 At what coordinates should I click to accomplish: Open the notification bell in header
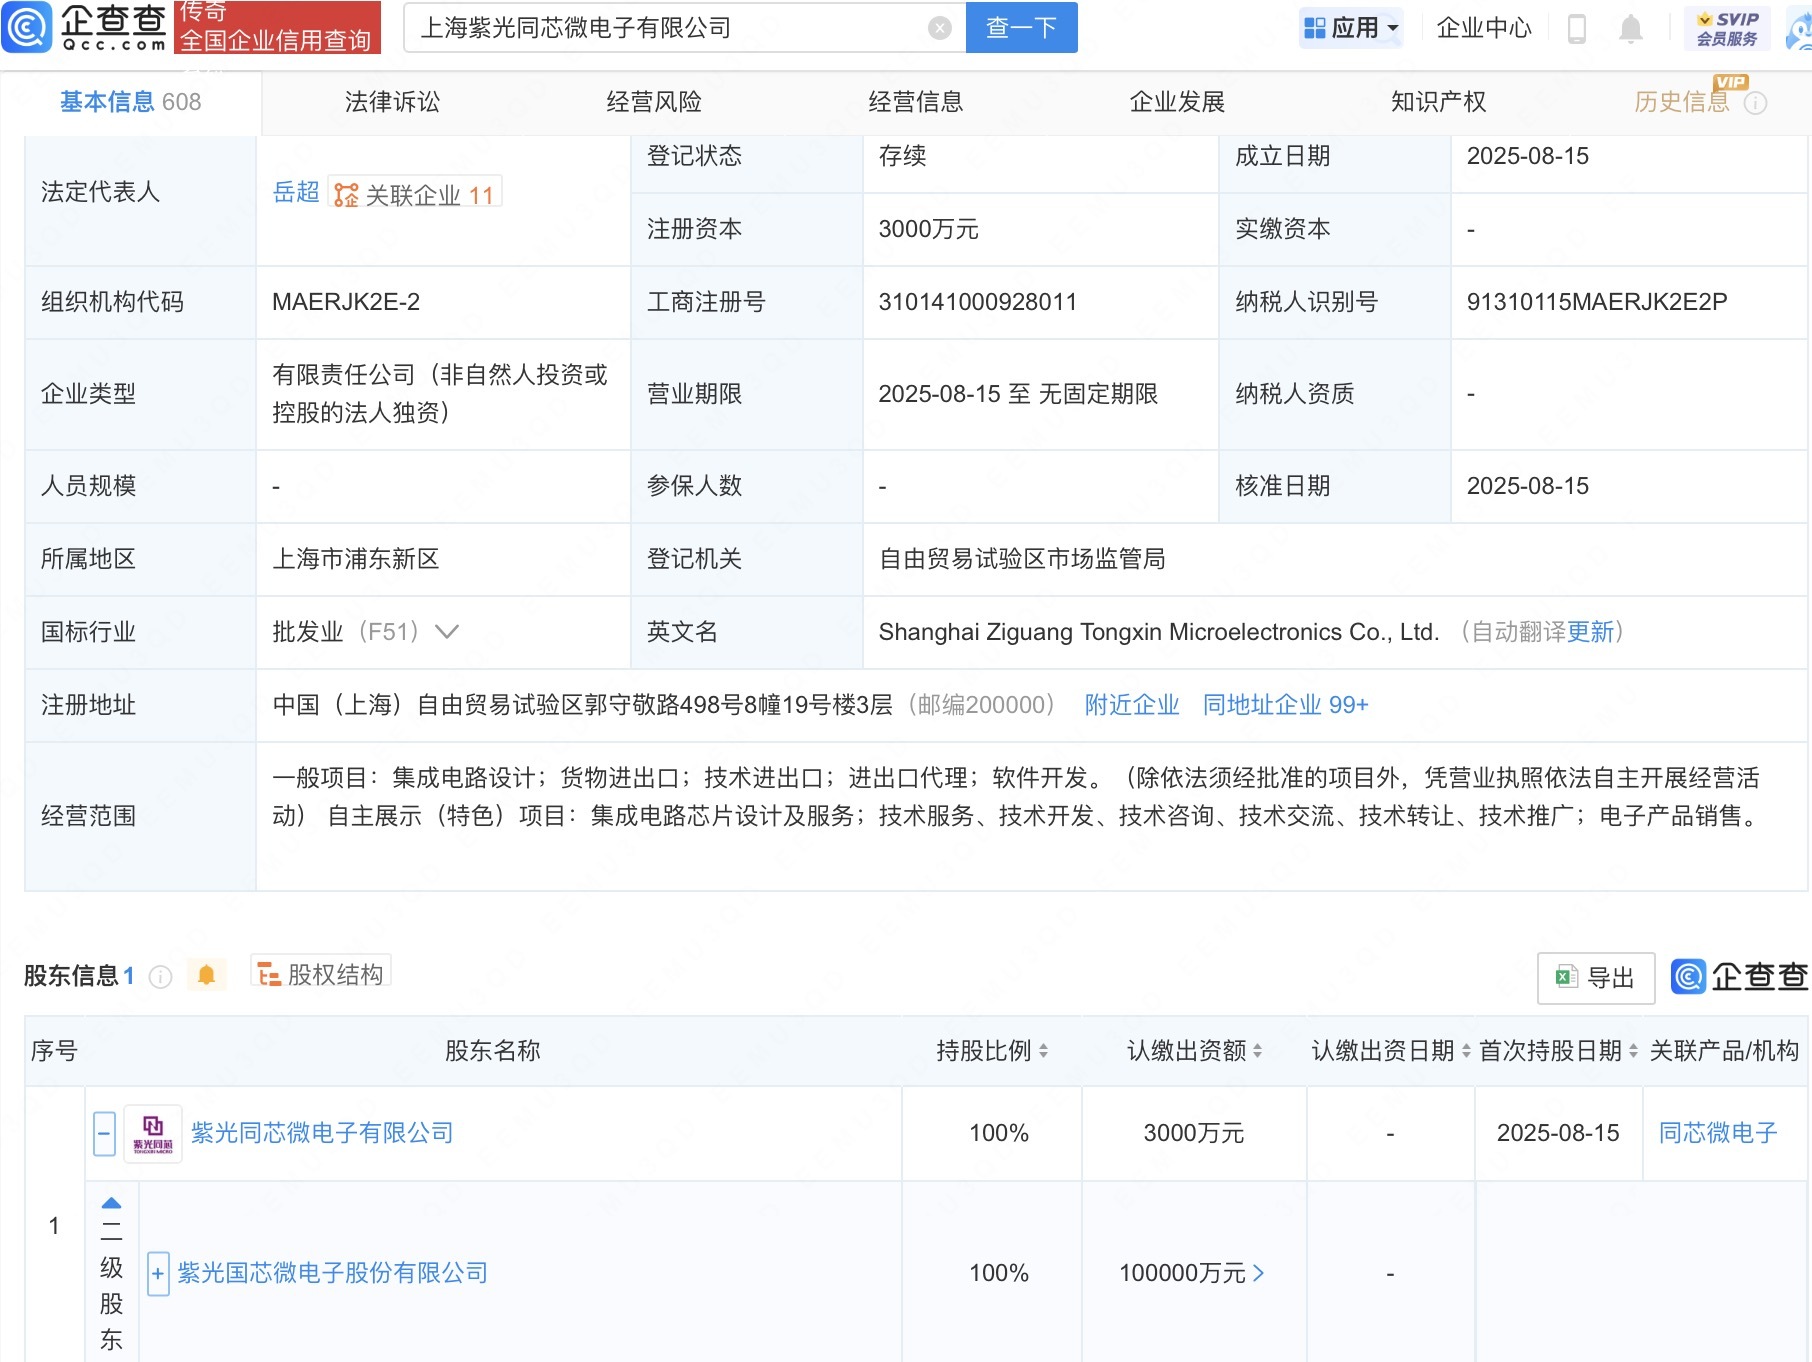(1630, 29)
